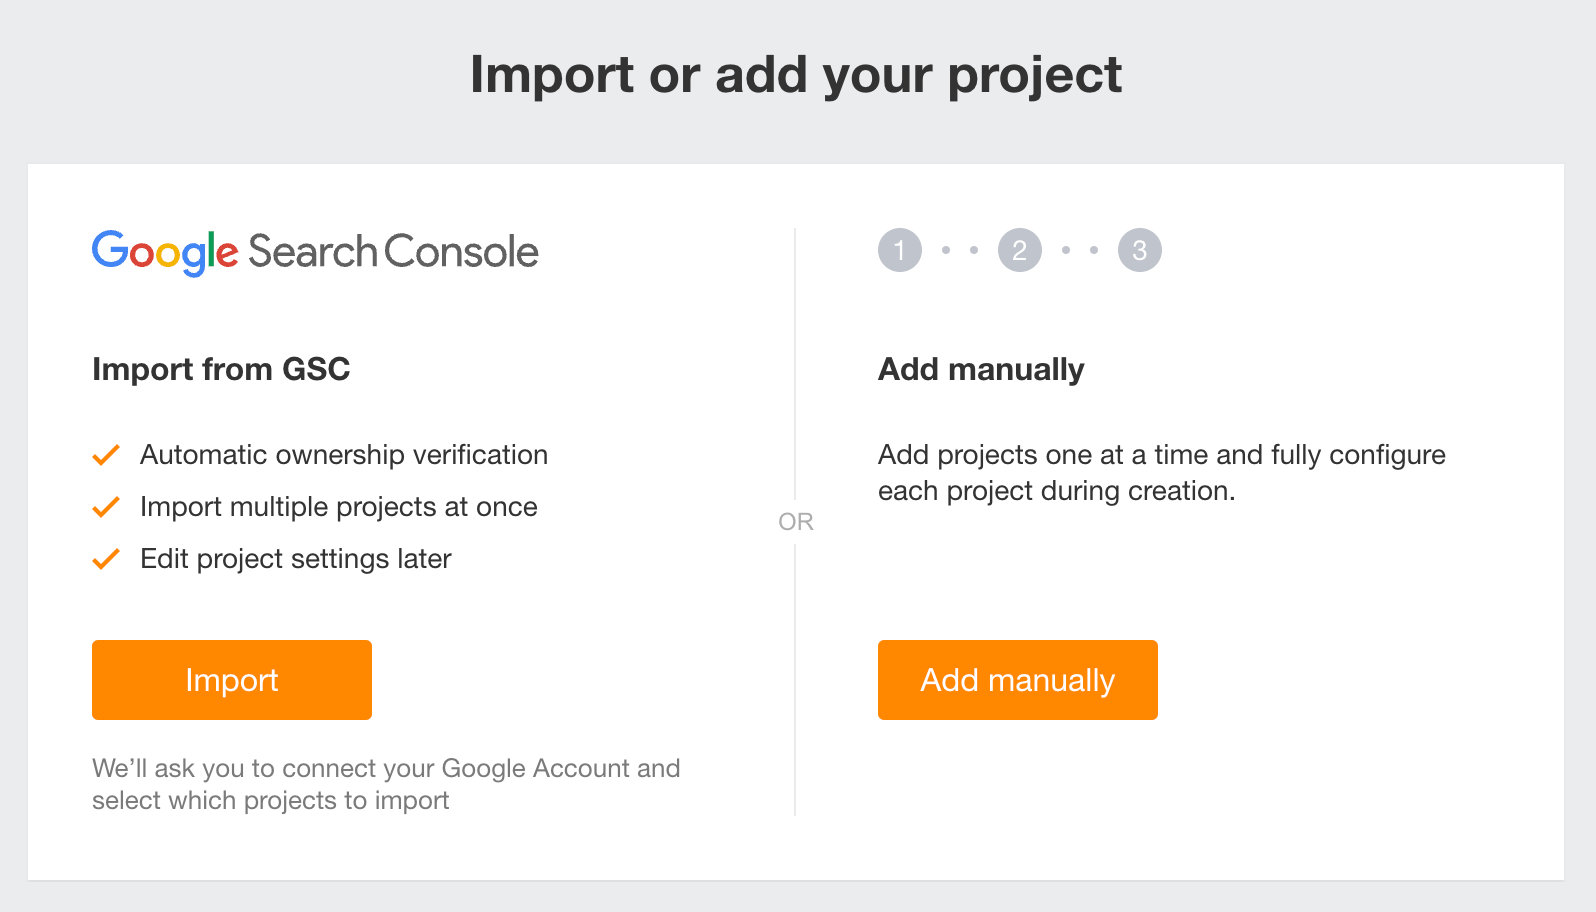Click the OR divider label

[x=797, y=521]
